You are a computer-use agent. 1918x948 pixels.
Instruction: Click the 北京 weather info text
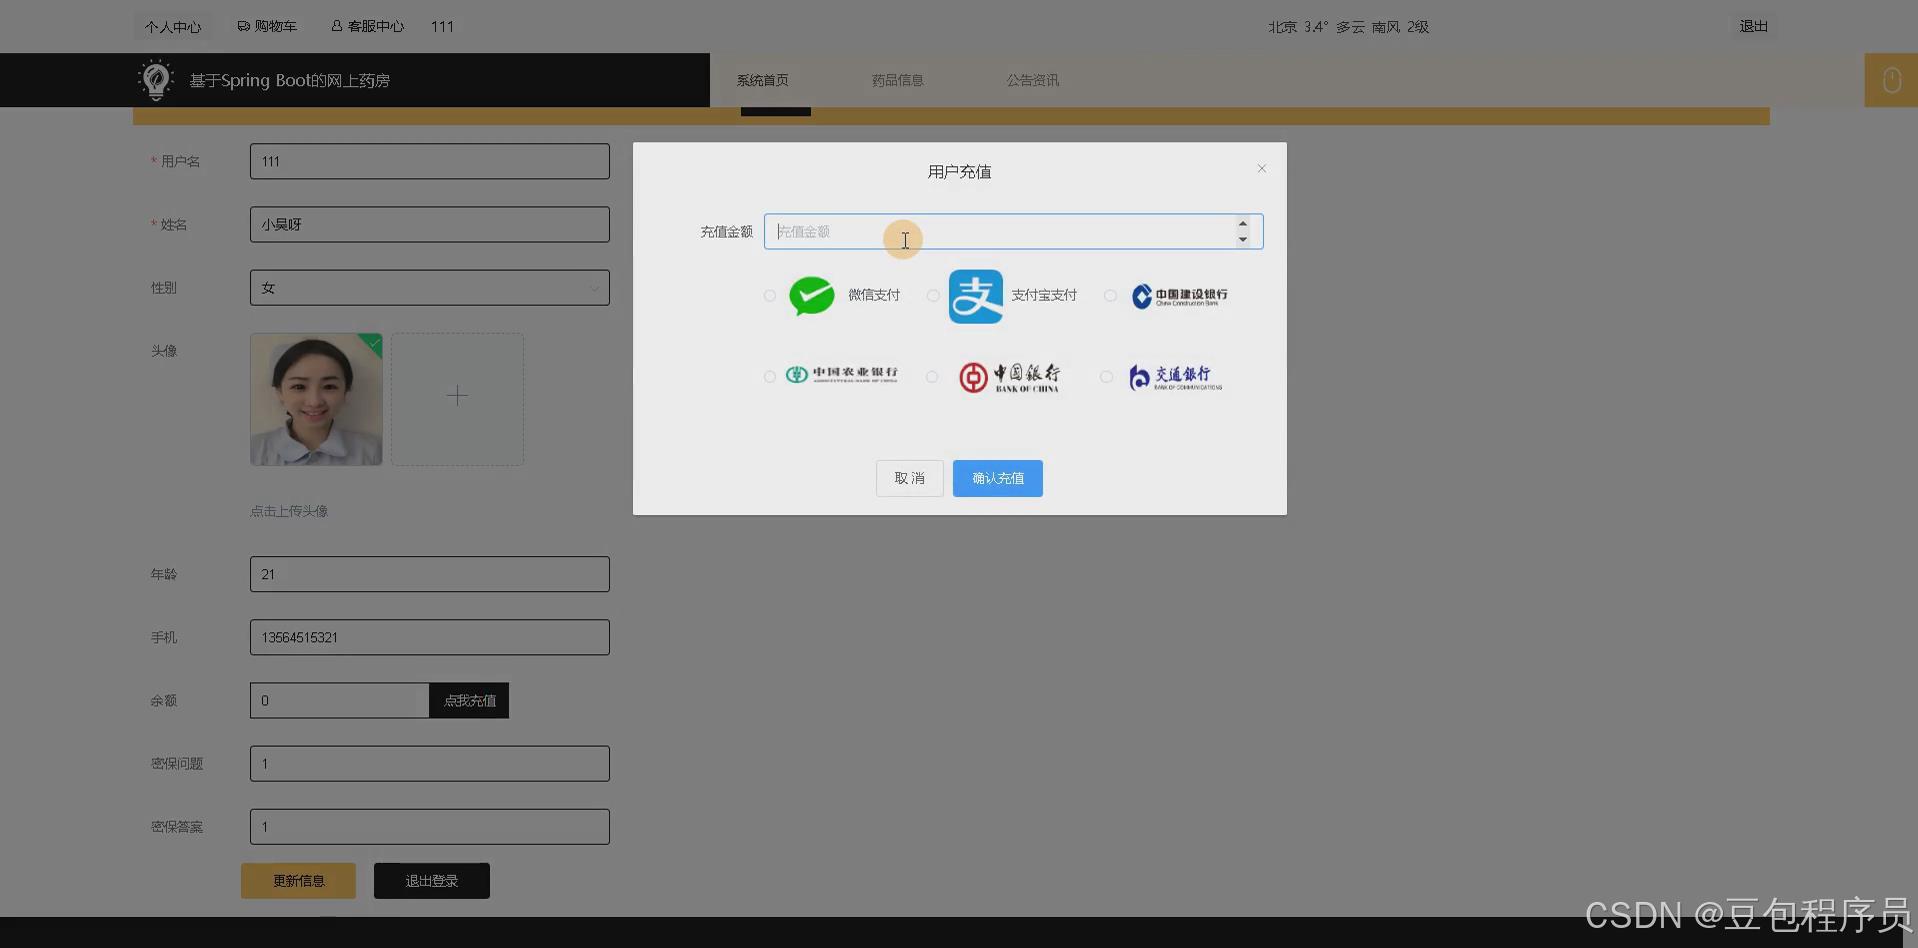pyautogui.click(x=1348, y=27)
